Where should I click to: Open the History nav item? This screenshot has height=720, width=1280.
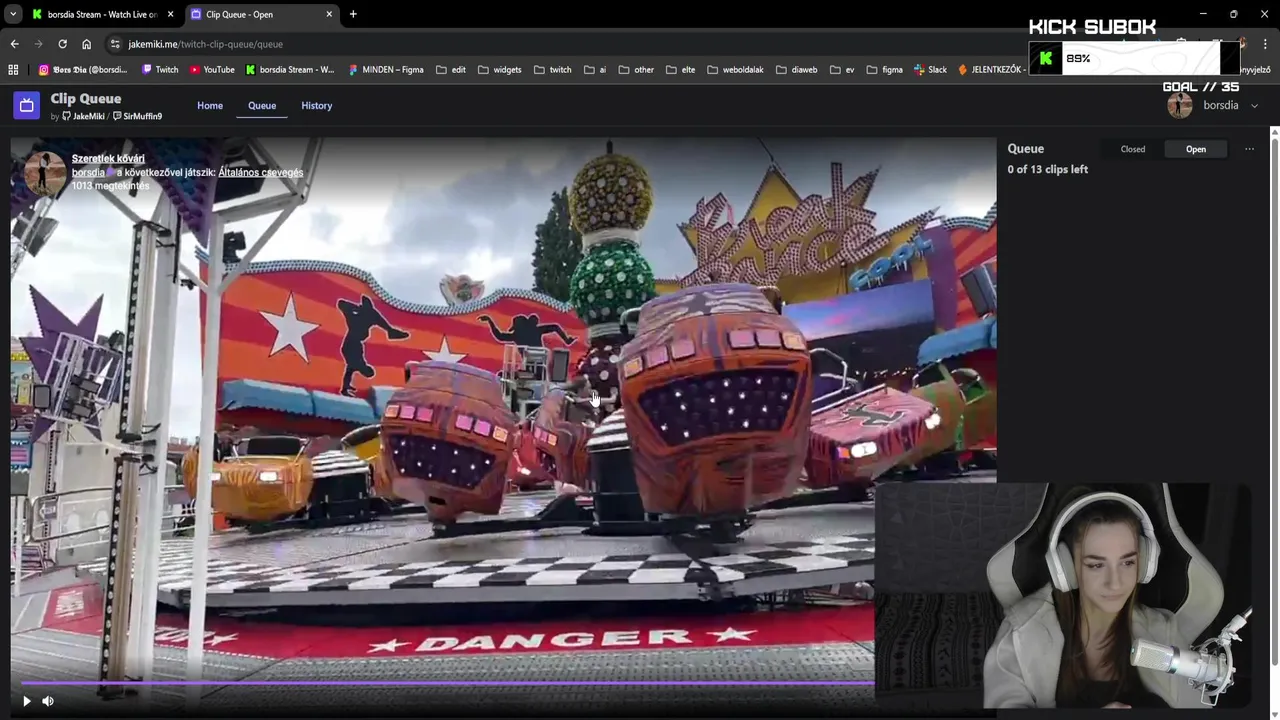coord(317,106)
